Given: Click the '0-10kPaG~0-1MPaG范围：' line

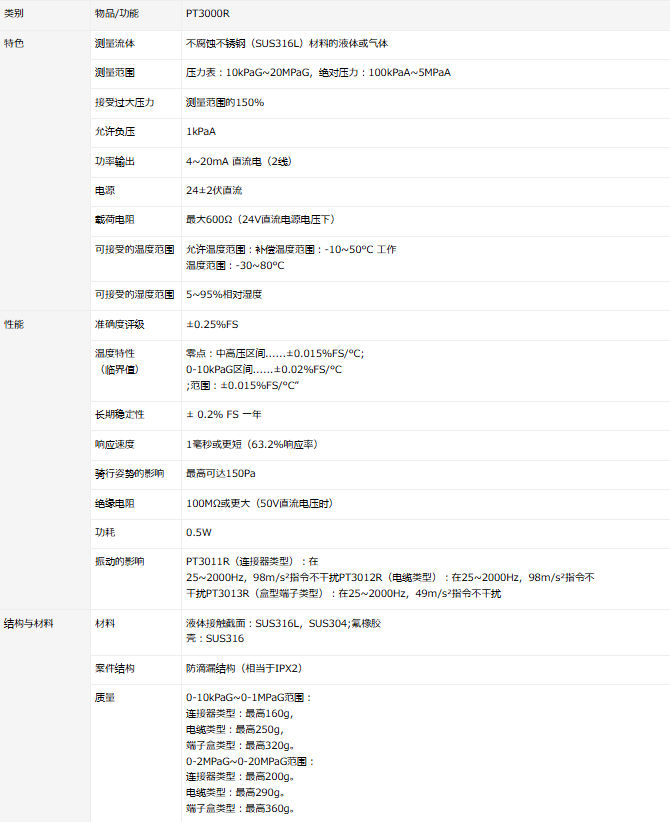Looking at the screenshot, I should click(249, 698).
